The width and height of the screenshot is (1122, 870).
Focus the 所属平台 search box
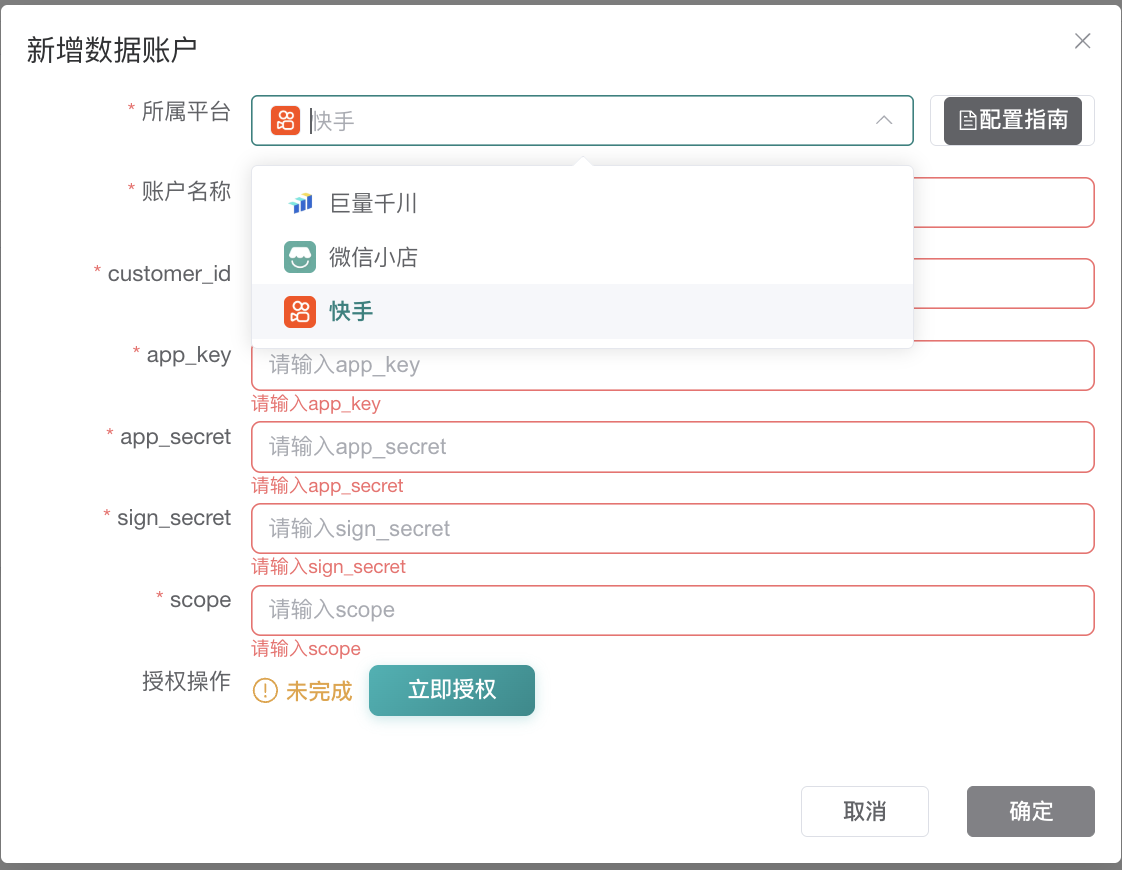[x=580, y=121]
